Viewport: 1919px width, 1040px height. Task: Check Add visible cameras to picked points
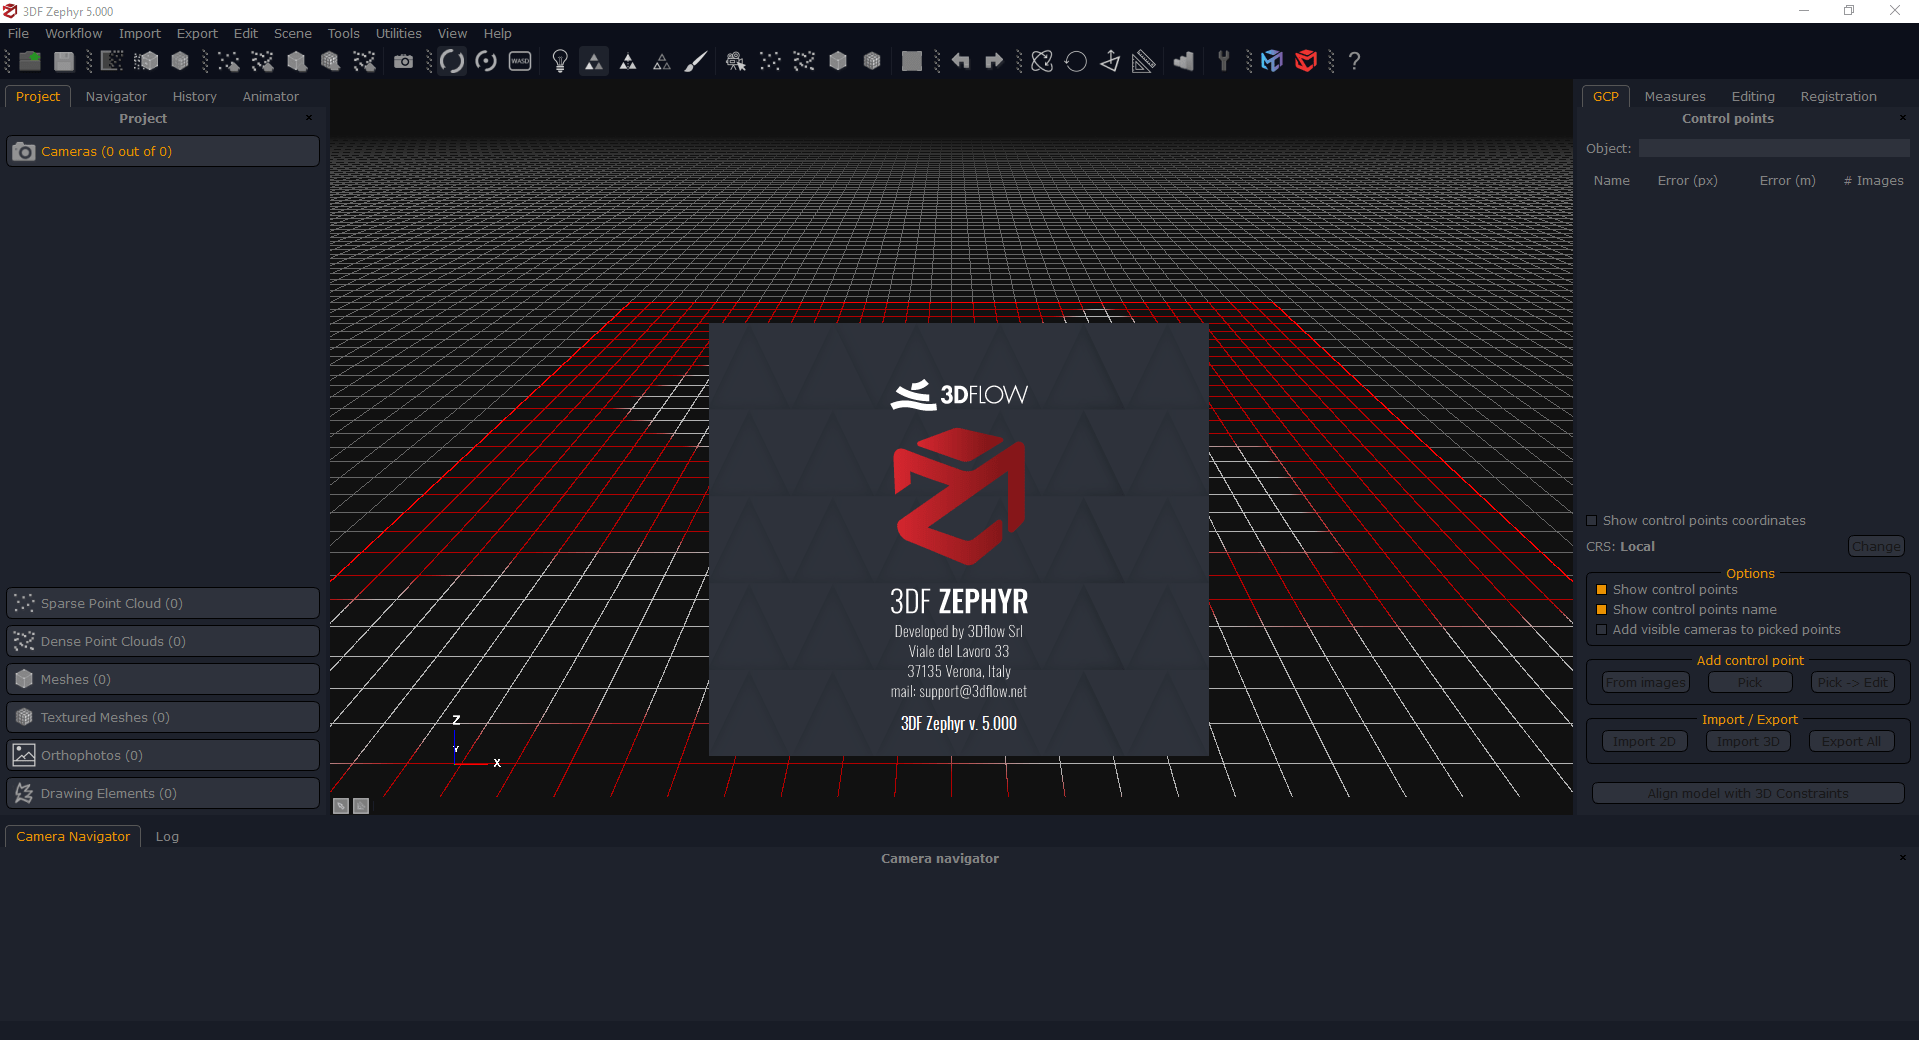1602,630
